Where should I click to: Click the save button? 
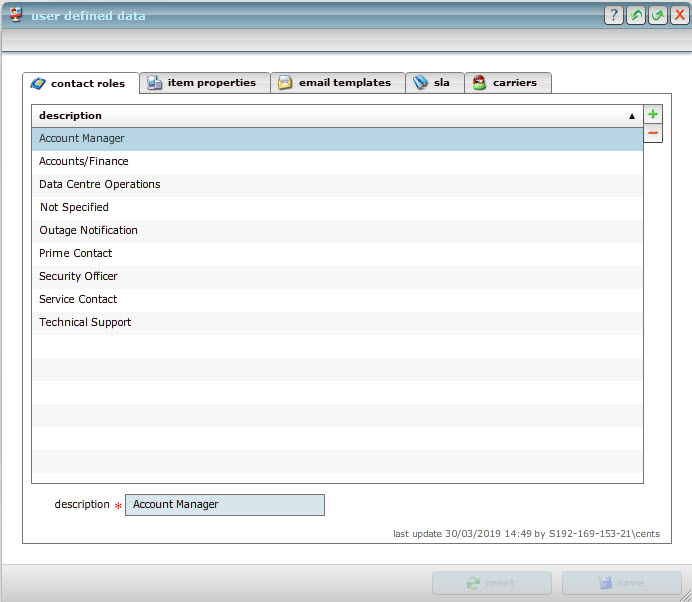click(621, 583)
